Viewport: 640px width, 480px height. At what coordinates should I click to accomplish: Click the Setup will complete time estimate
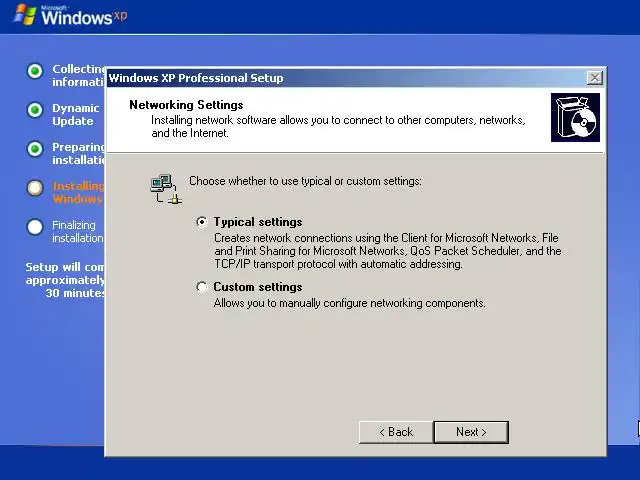click(x=64, y=280)
